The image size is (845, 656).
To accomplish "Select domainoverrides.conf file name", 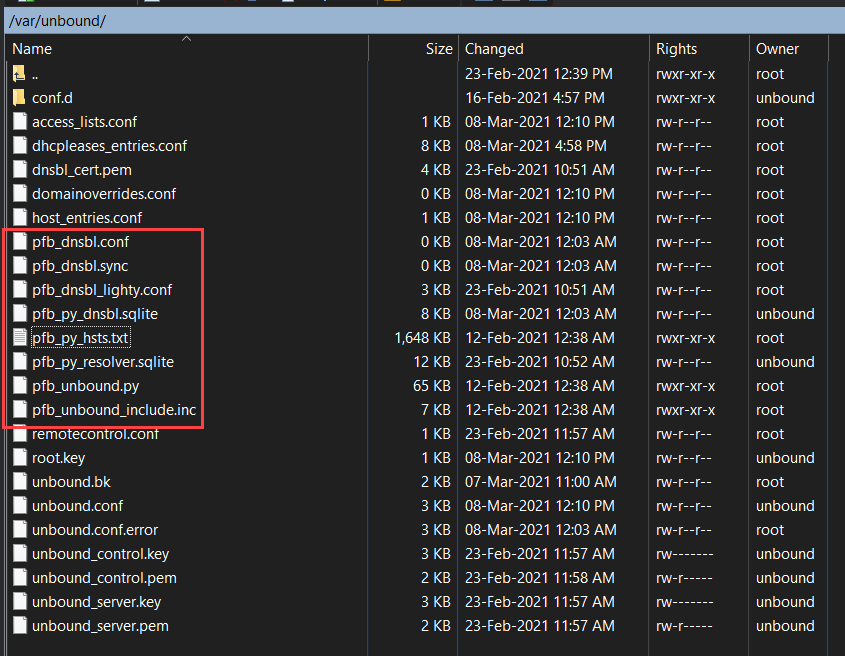I will (x=104, y=194).
